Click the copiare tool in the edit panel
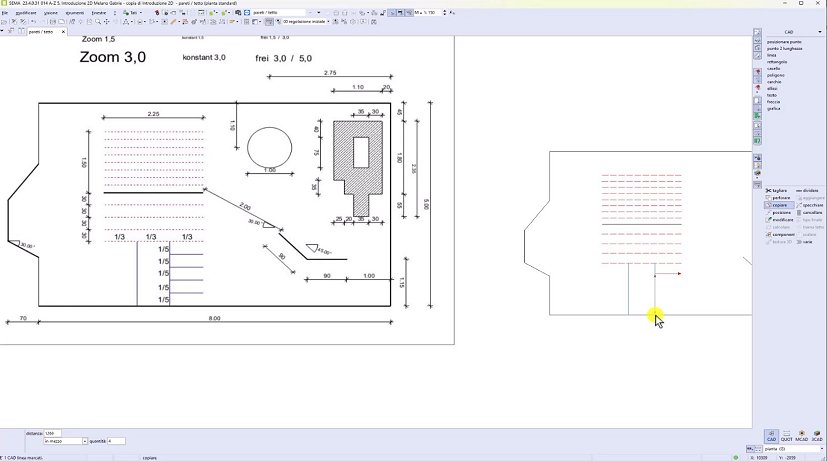Screen dimensions: 827x461 point(778,205)
